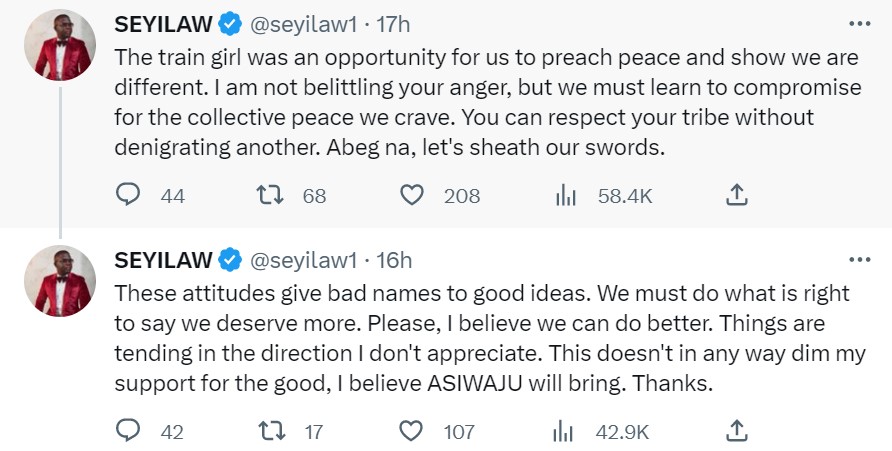
Task: Open the tweet text mentioning ASIWAJU
Action: 480,340
